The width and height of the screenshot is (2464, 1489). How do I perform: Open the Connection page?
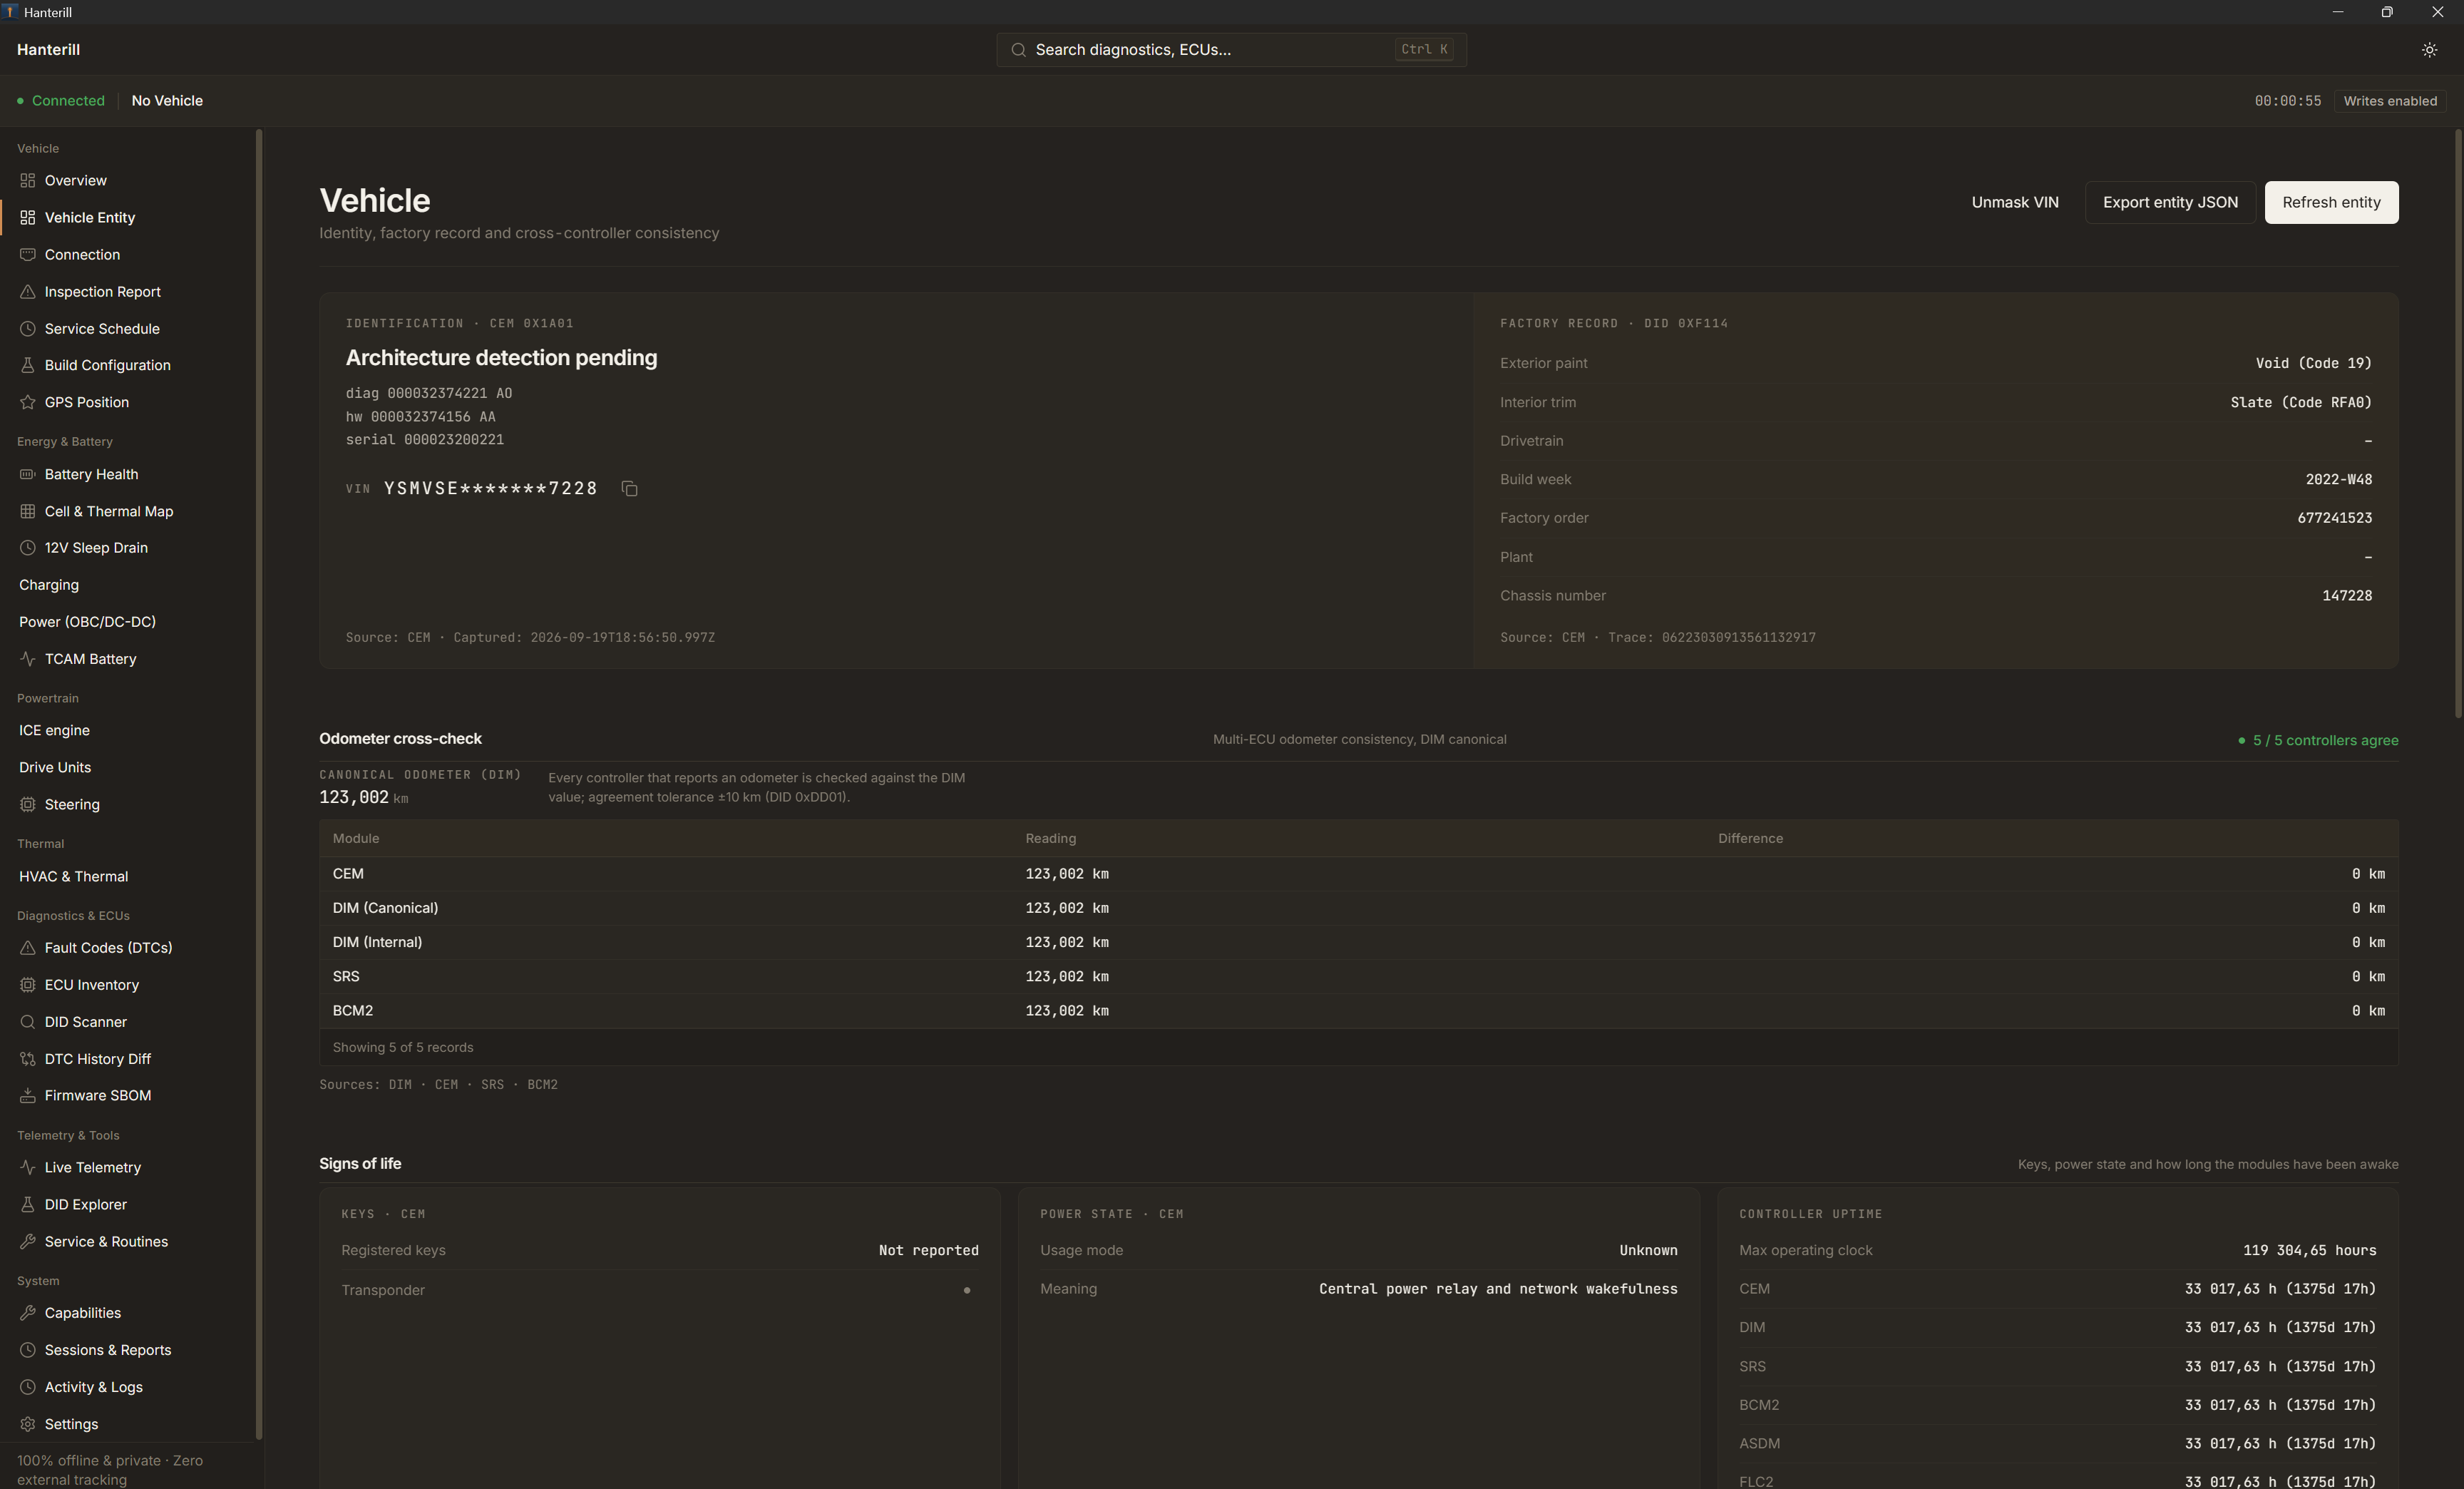128,255
